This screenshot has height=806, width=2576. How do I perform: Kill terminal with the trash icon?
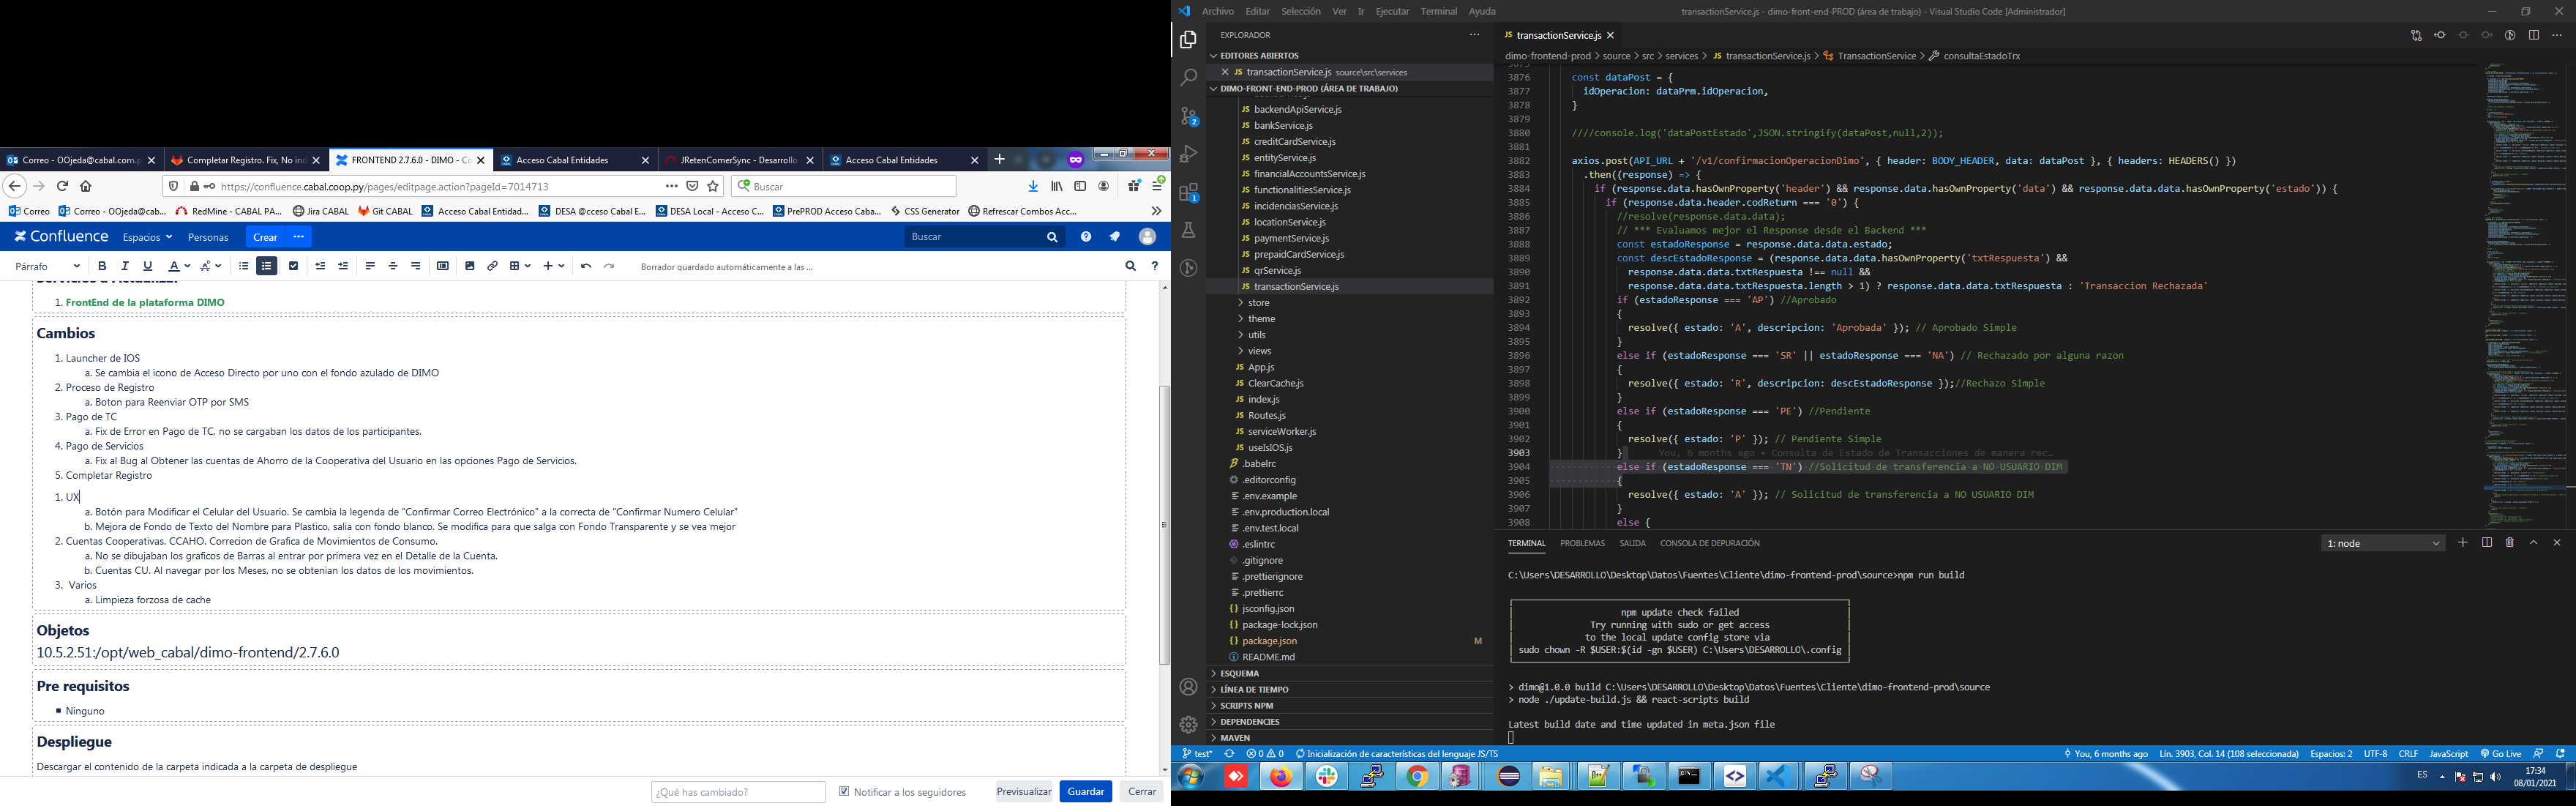(x=2510, y=543)
